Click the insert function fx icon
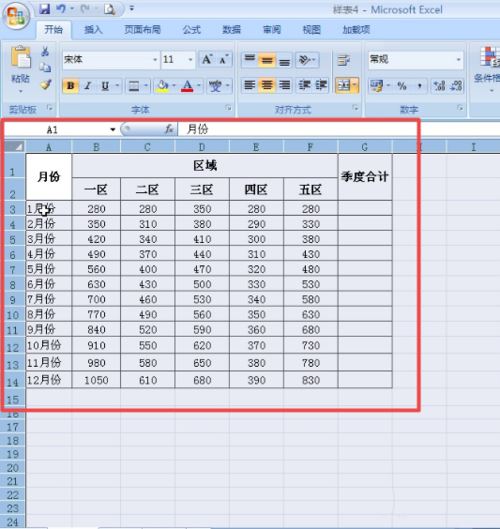 point(169,129)
